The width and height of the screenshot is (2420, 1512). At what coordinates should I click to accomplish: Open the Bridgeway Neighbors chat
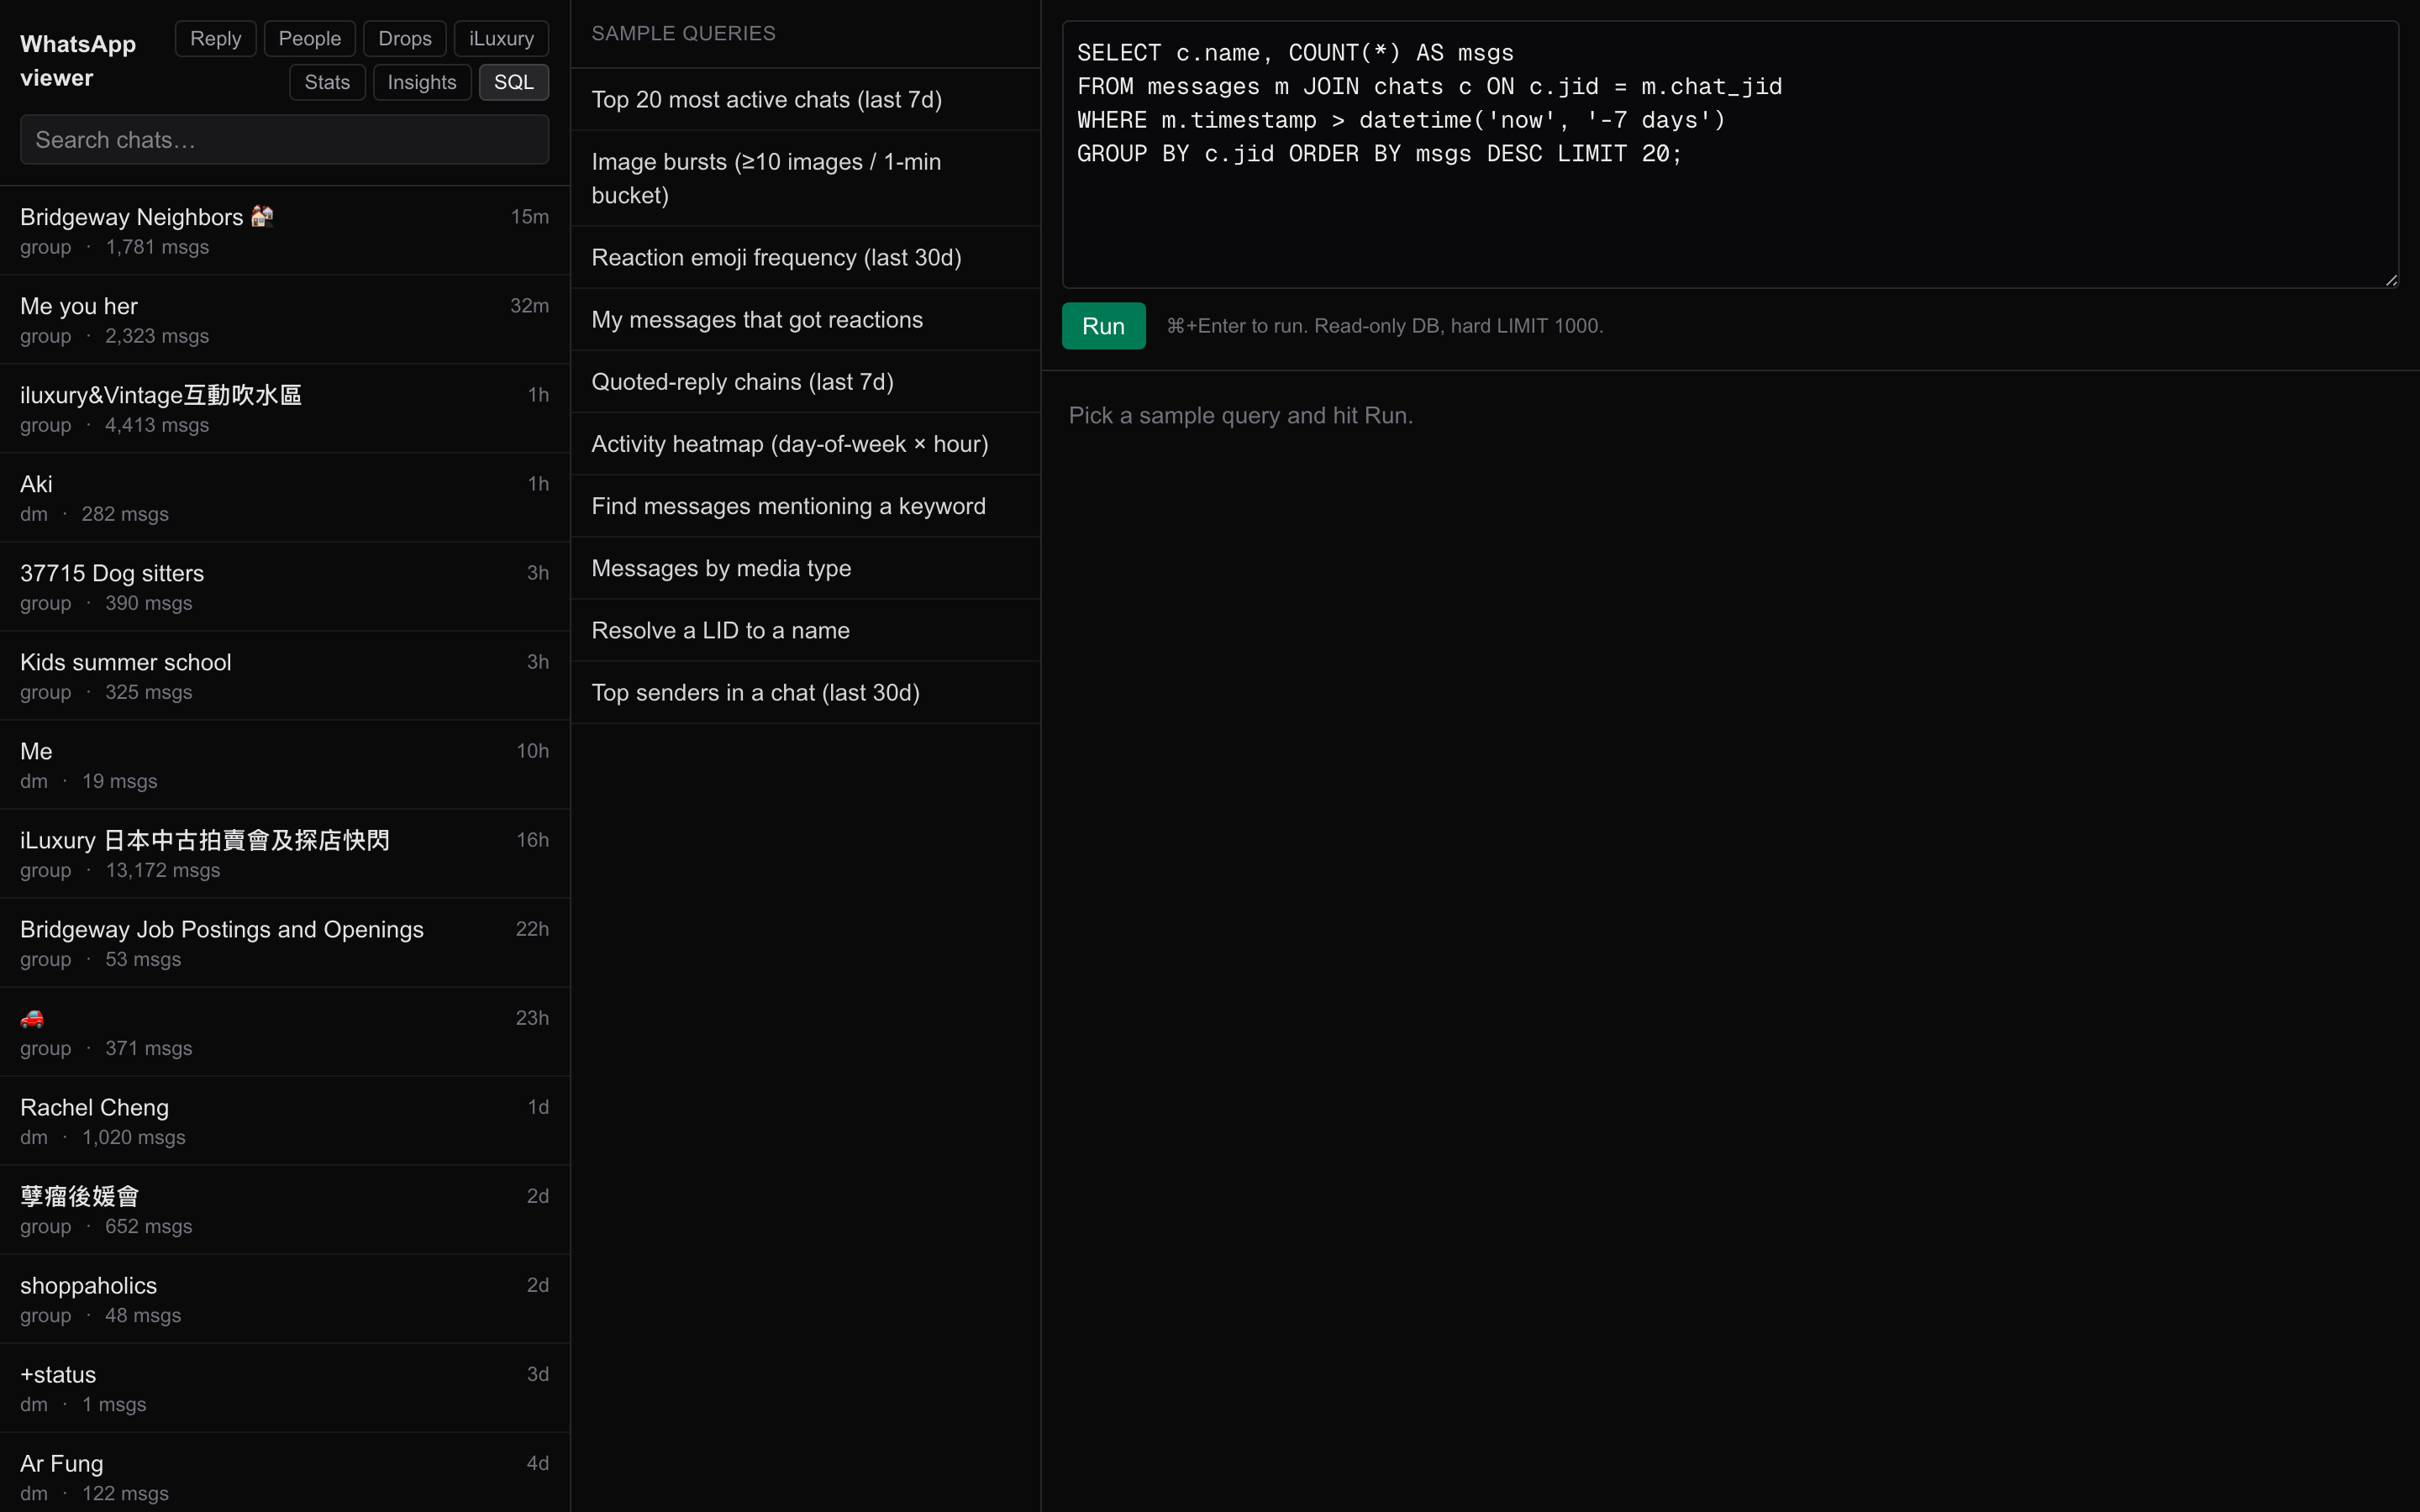[x=284, y=231]
